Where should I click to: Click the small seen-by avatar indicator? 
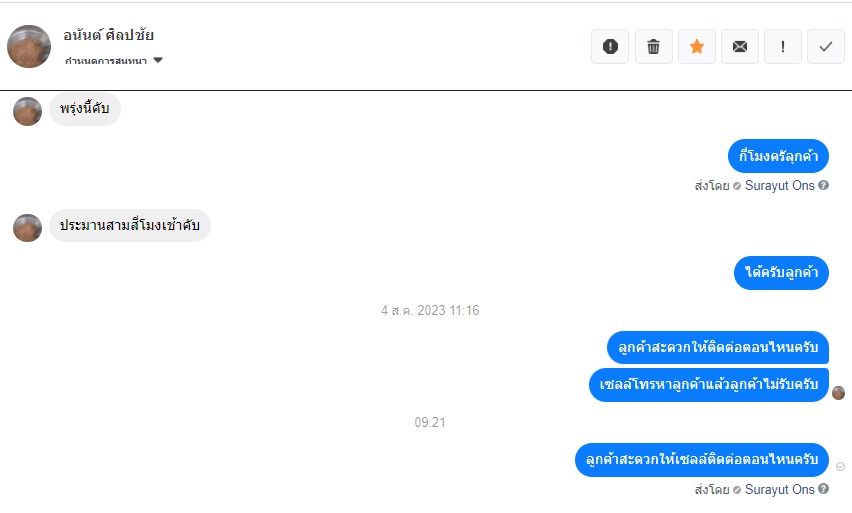[838, 392]
